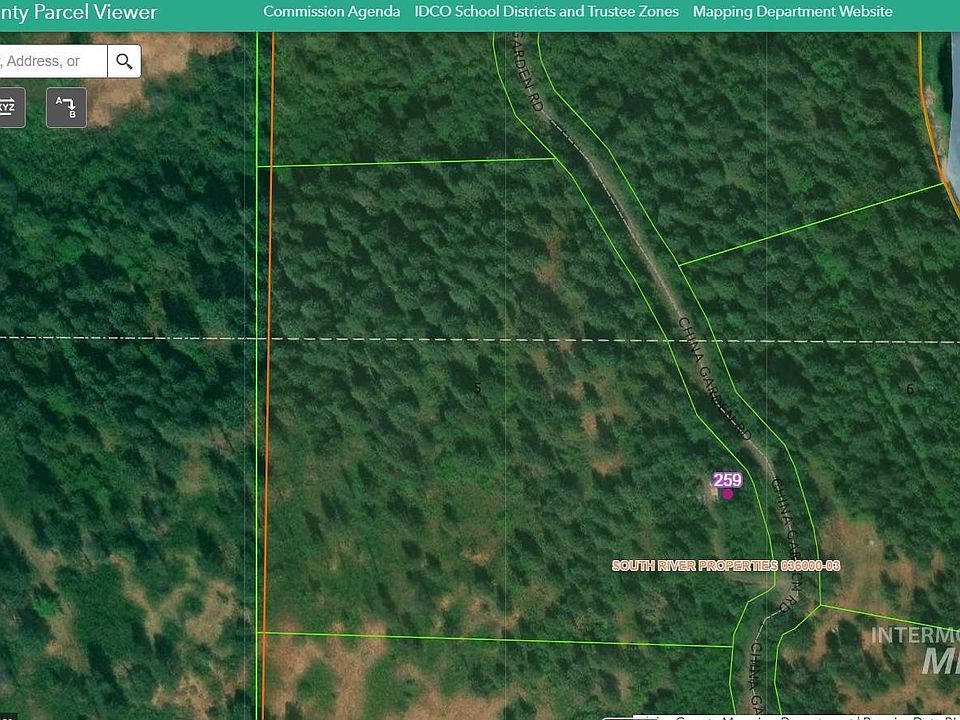Image resolution: width=960 pixels, height=720 pixels.
Task: Click the section number 5 label
Action: (x=478, y=388)
